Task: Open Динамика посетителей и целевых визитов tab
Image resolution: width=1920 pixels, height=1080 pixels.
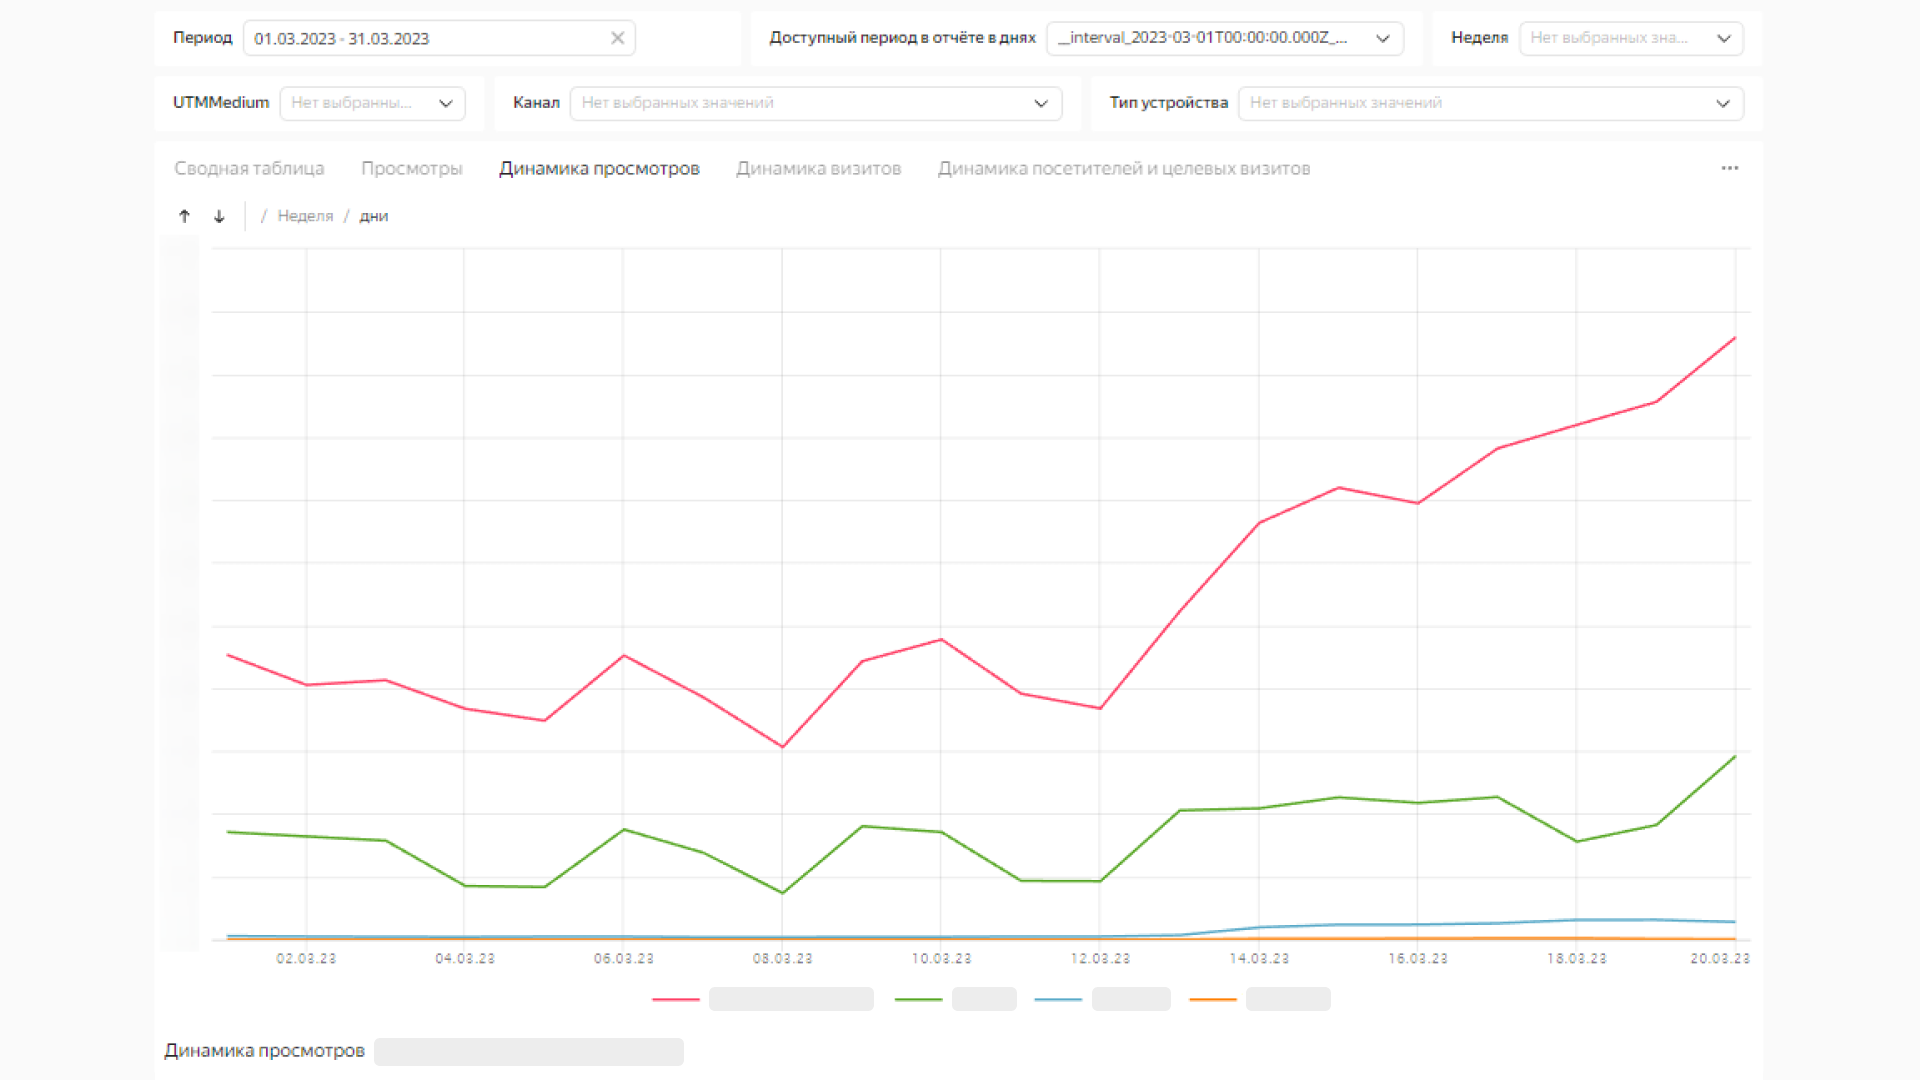Action: pos(1123,168)
